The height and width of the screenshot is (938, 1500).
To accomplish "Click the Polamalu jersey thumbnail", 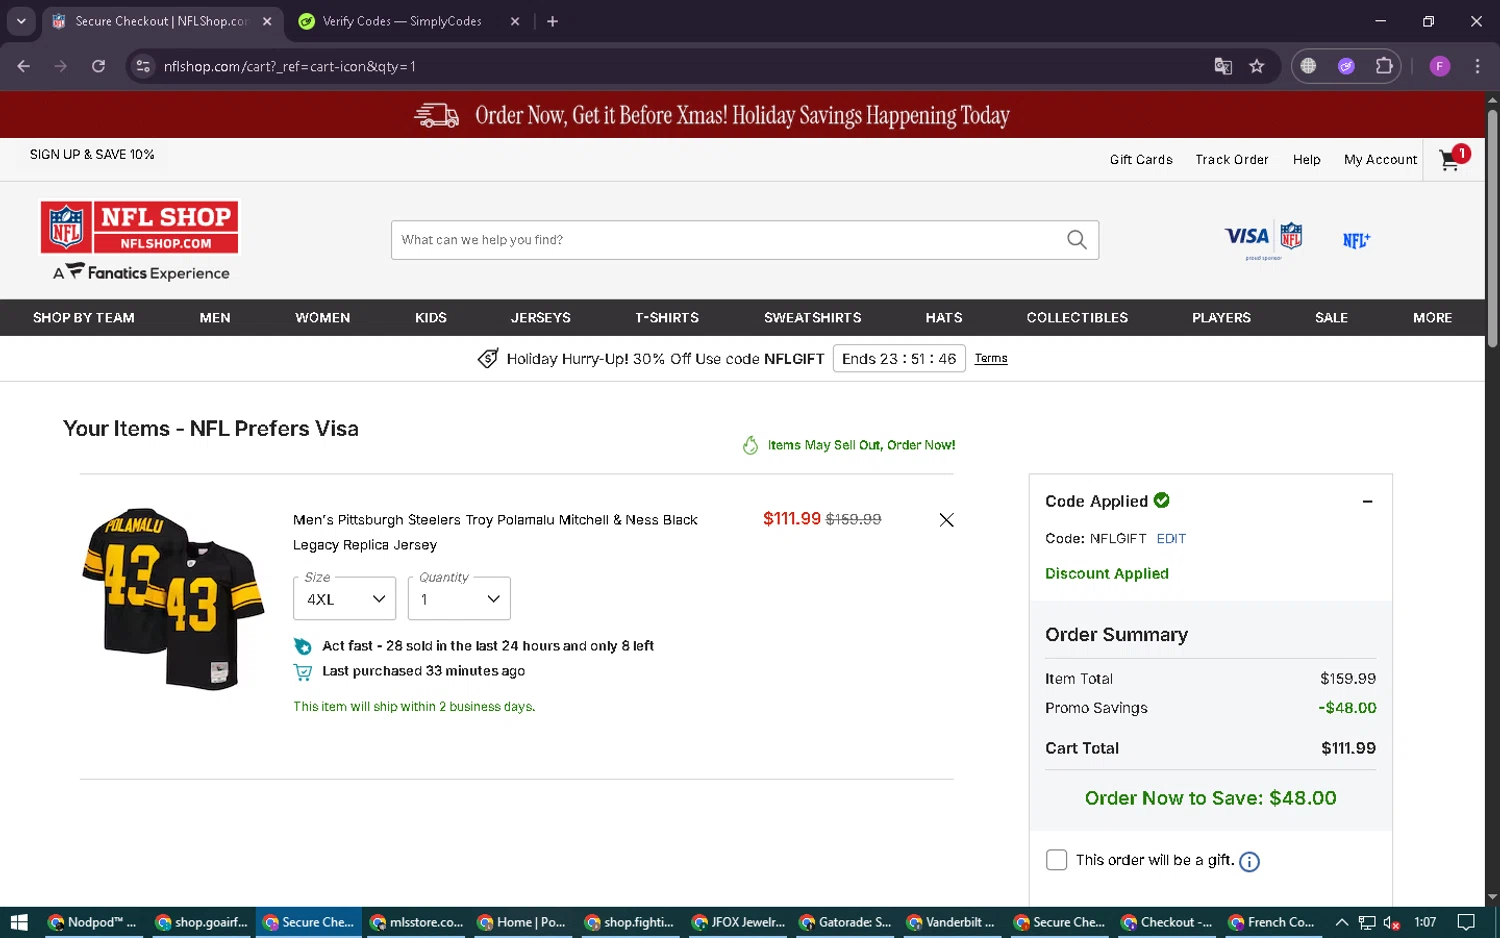I will pyautogui.click(x=173, y=599).
